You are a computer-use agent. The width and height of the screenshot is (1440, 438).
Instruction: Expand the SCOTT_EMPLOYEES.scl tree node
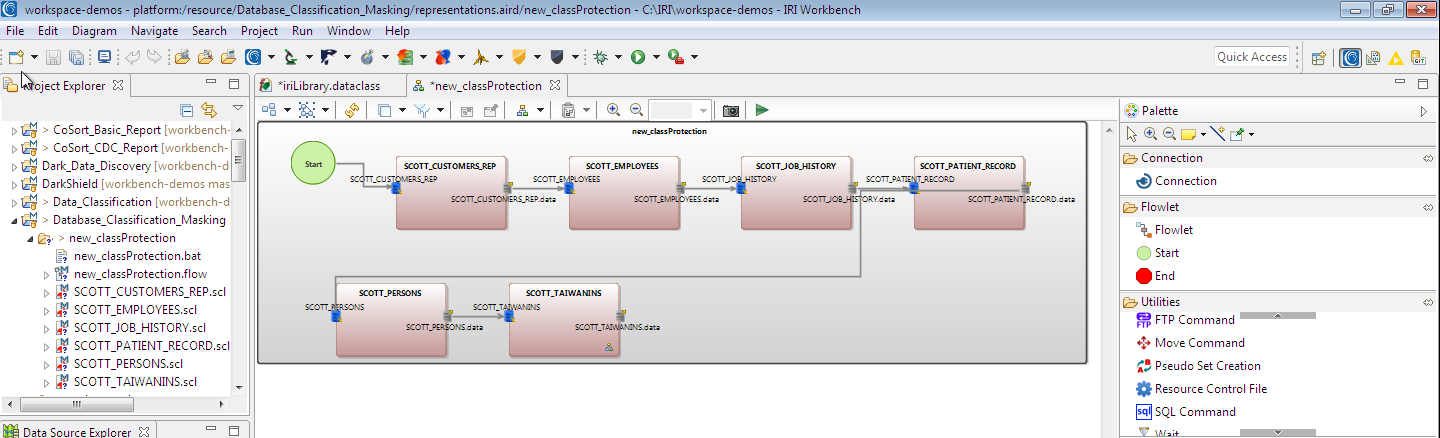(46, 310)
